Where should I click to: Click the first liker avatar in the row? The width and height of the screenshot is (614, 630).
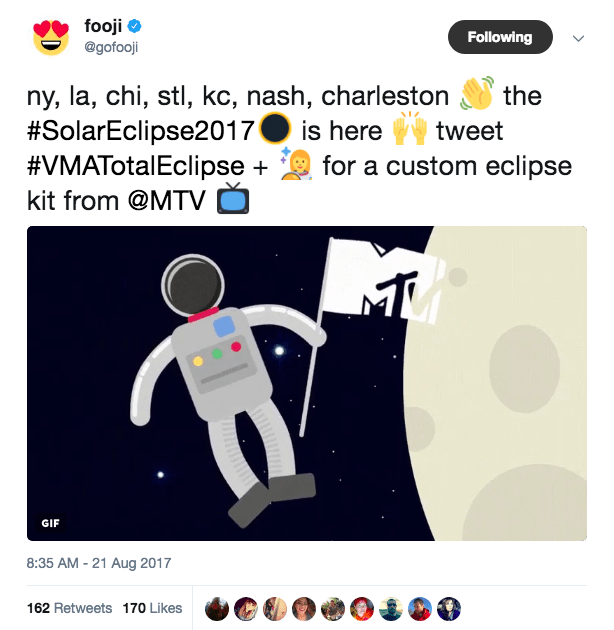(x=215, y=608)
